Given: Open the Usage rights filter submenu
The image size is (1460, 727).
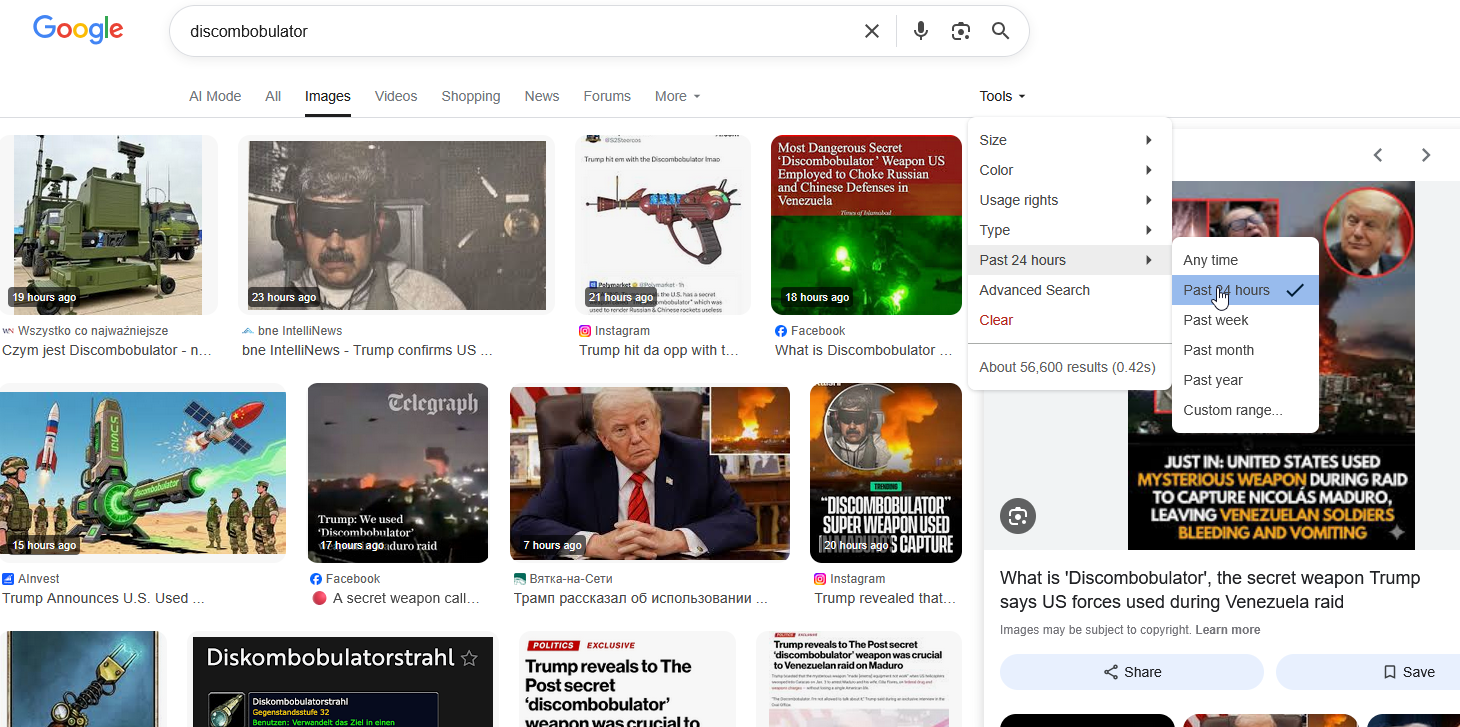Looking at the screenshot, I should 1068,200.
